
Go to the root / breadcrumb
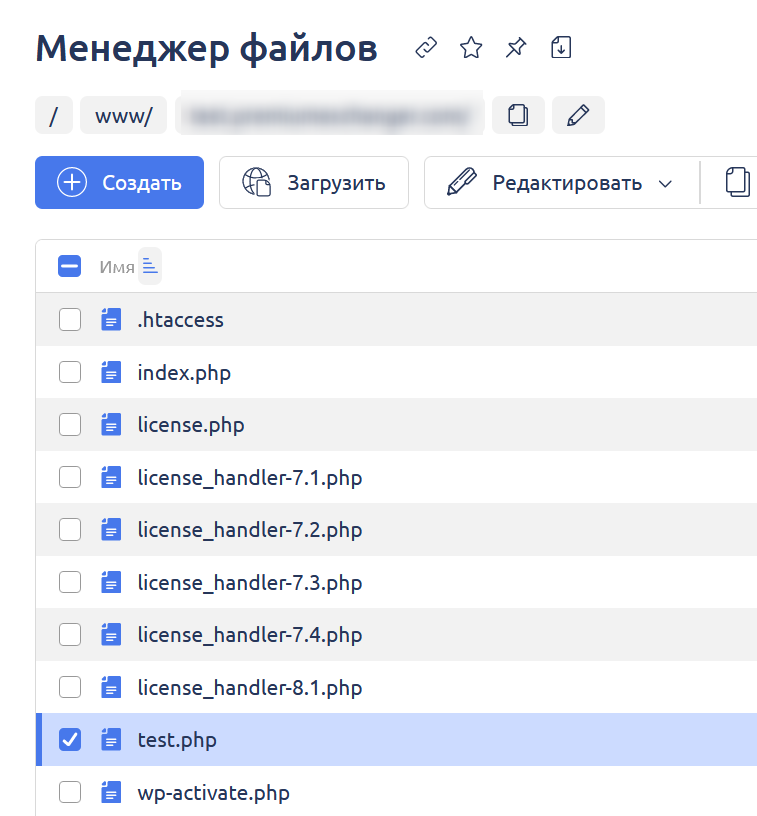point(54,115)
